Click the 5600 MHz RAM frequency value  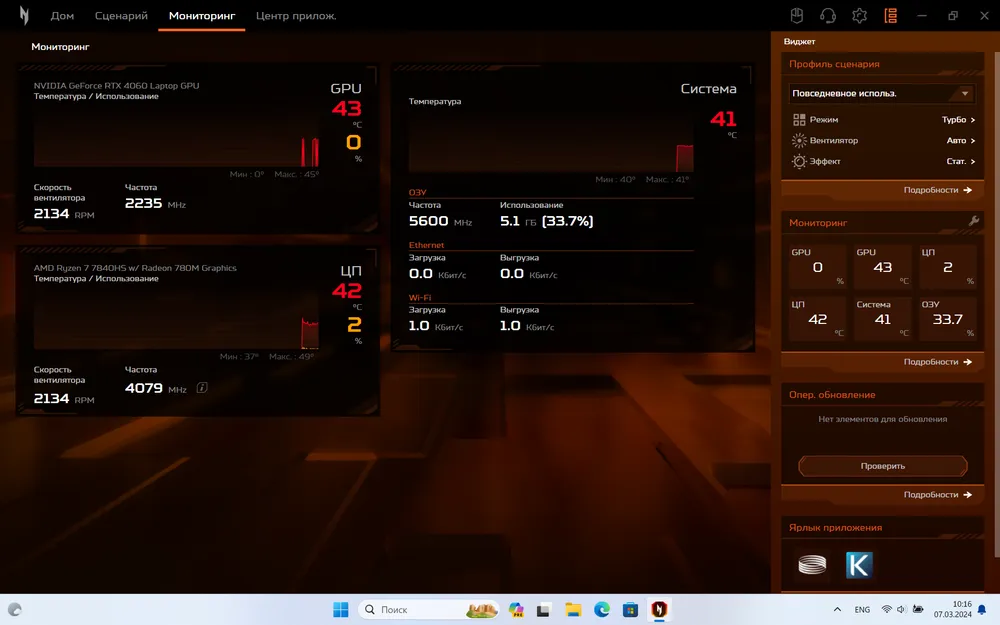pyautogui.click(x=440, y=221)
